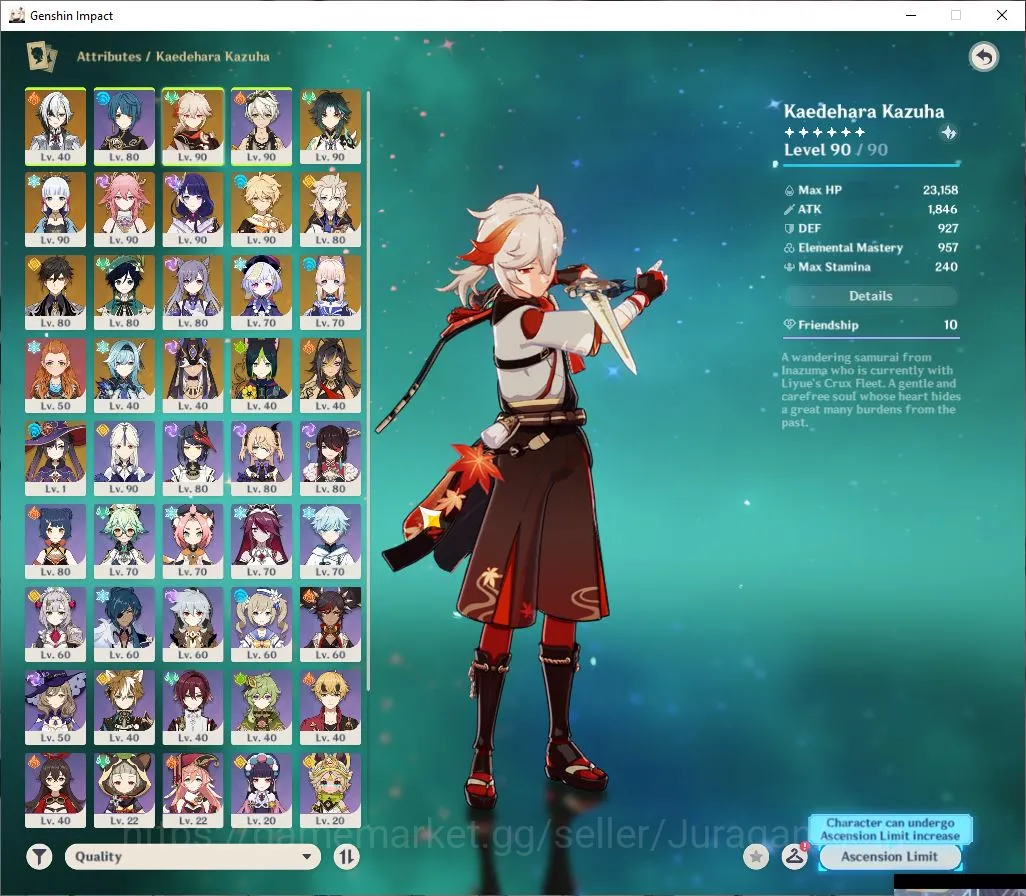
Task: Click the back arrow button
Action: point(983,57)
